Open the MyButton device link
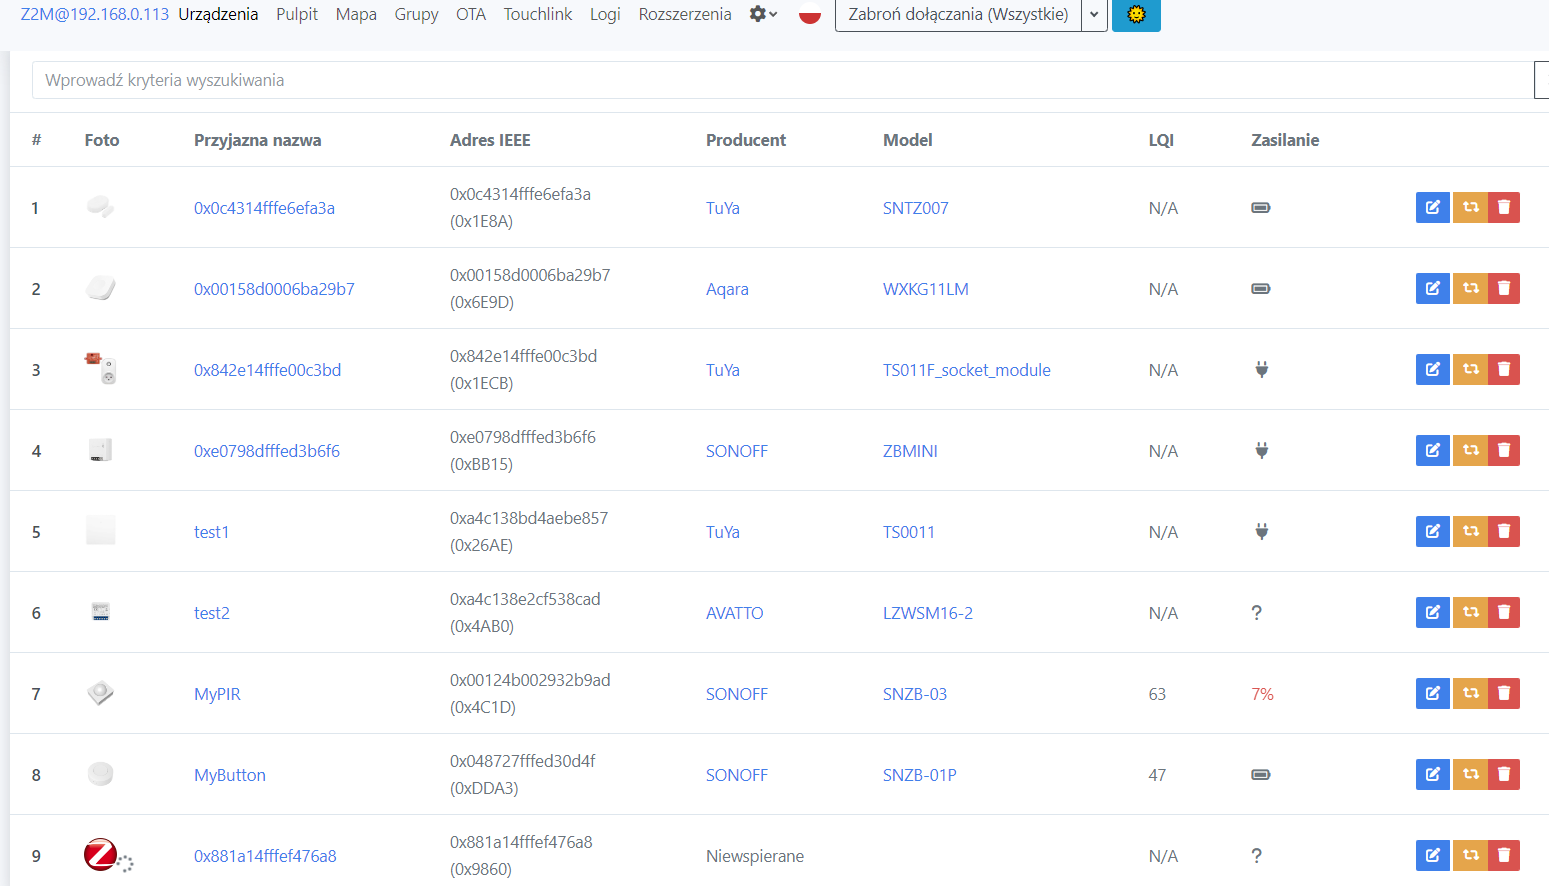Screen dimensions: 1549x886 click(x=230, y=775)
